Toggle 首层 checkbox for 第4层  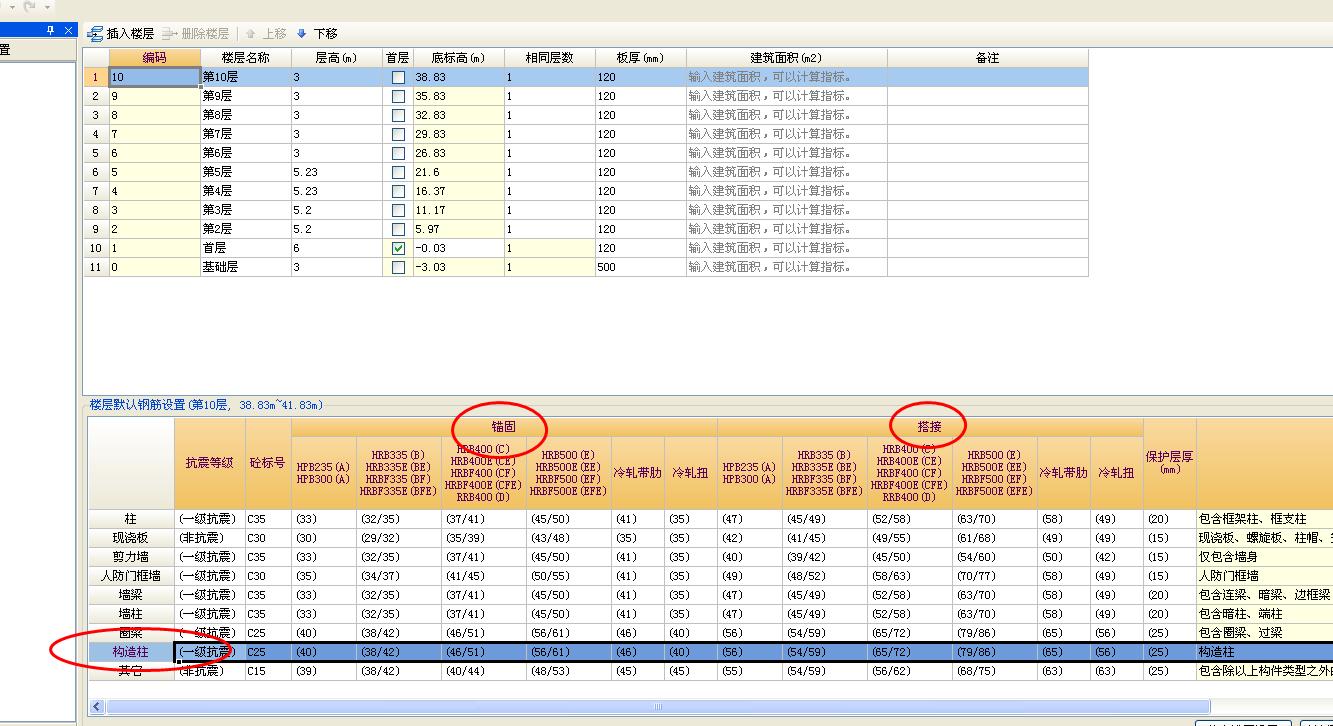tap(398, 191)
